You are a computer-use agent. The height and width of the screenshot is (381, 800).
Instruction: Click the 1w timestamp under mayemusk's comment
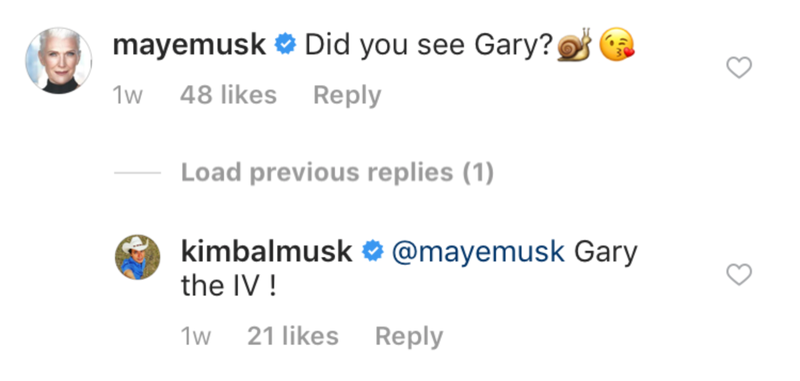[128, 96]
